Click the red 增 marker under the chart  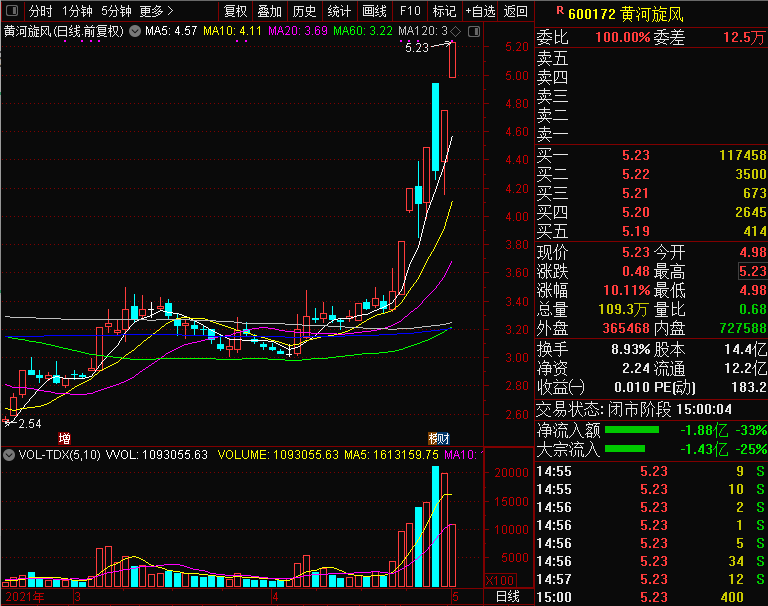[65, 438]
